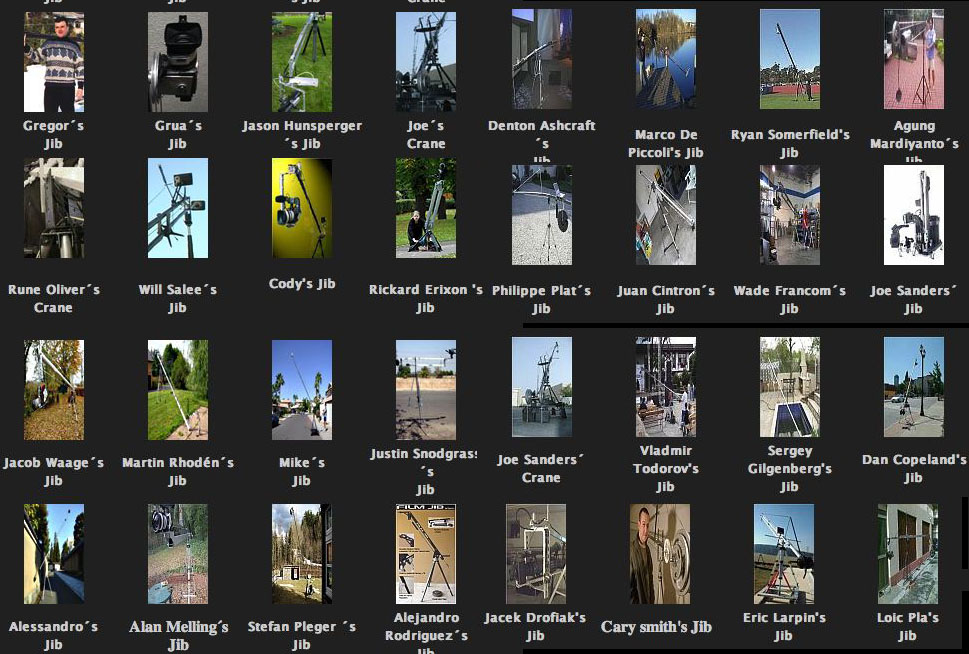Screen dimensions: 969x654
Task: Select Loic Pla's Jib photo thumbnail
Action: pos(908,554)
